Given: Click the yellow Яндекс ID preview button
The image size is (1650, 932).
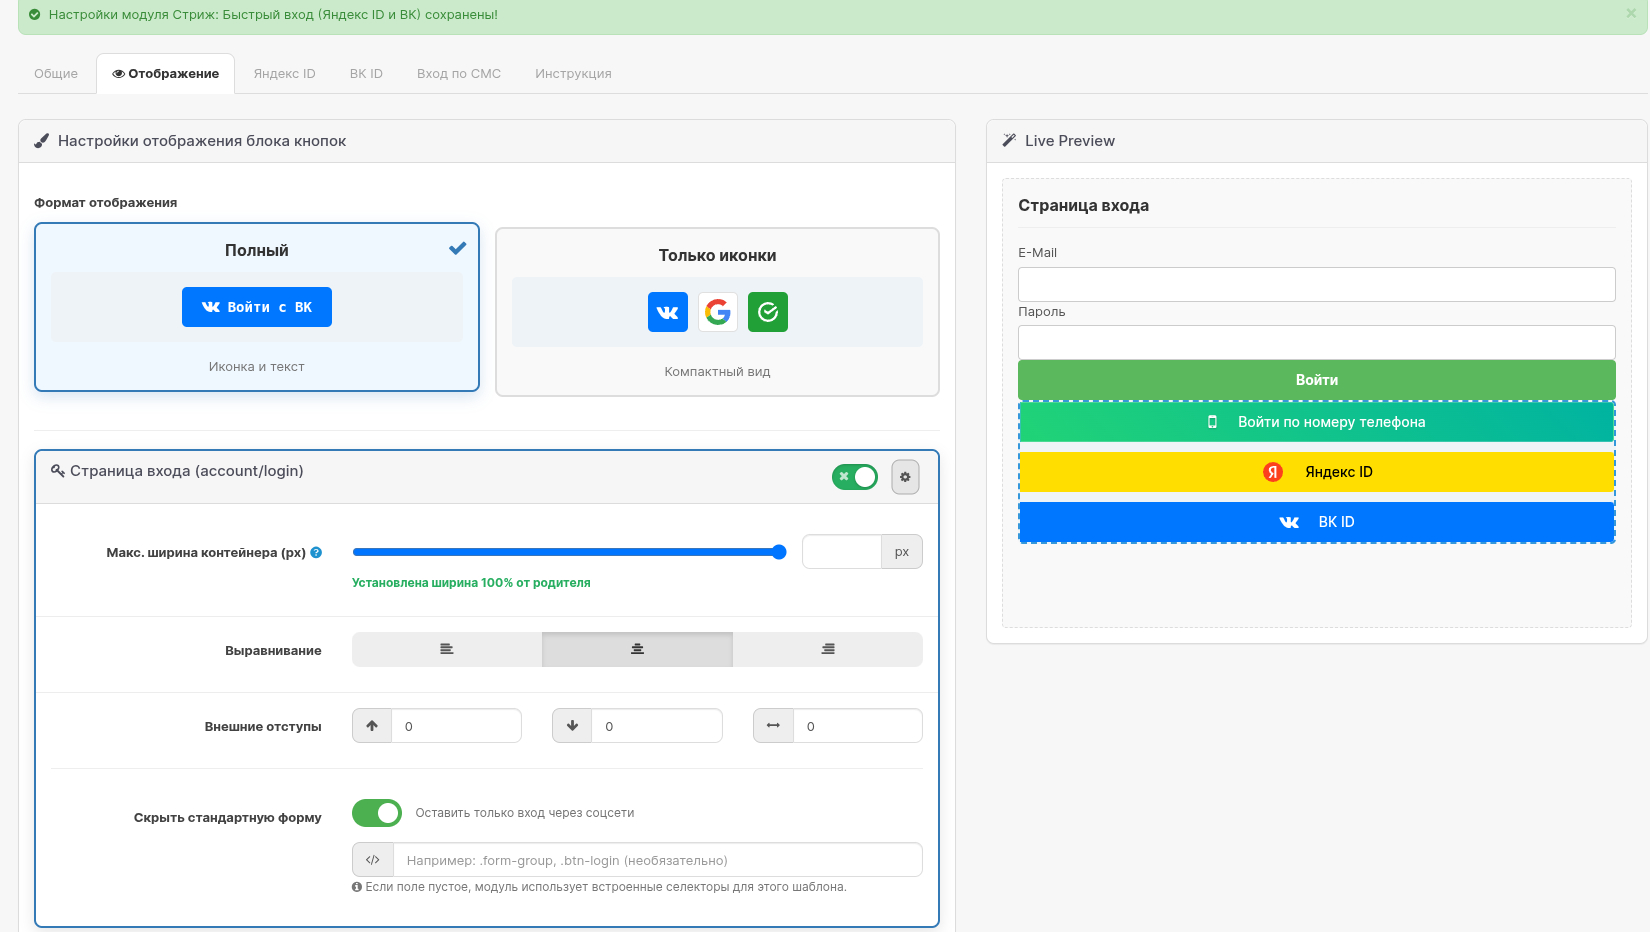Looking at the screenshot, I should tap(1316, 472).
